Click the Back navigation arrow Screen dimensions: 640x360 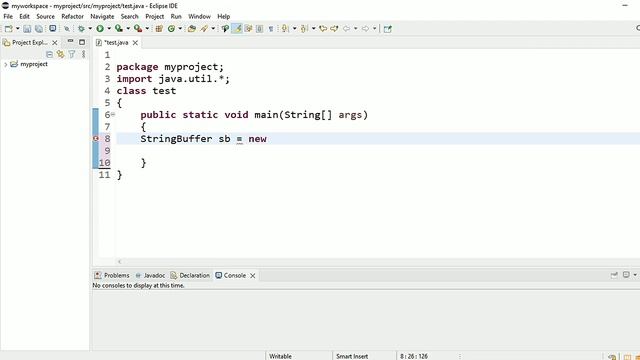(x=346, y=29)
